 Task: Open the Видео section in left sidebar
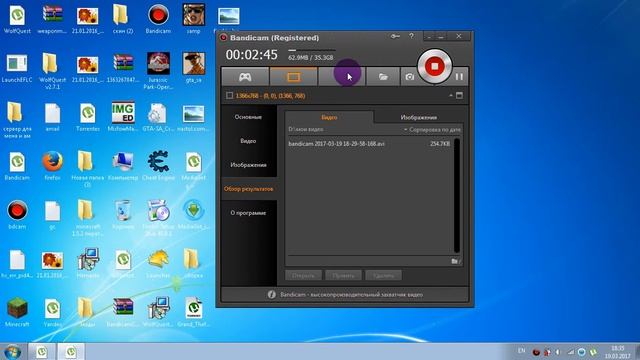click(x=248, y=141)
